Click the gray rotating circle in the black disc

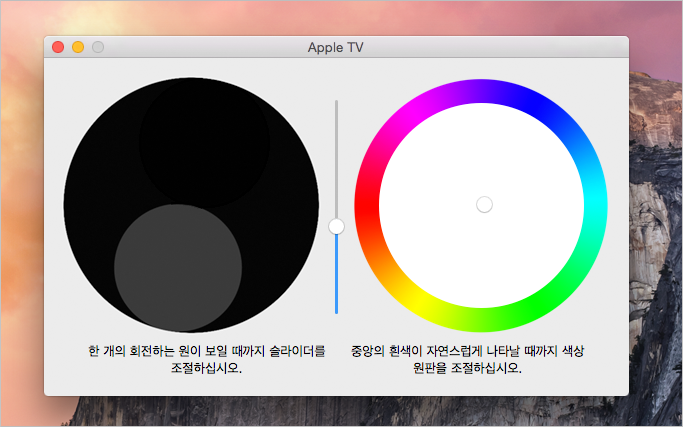coord(178,268)
